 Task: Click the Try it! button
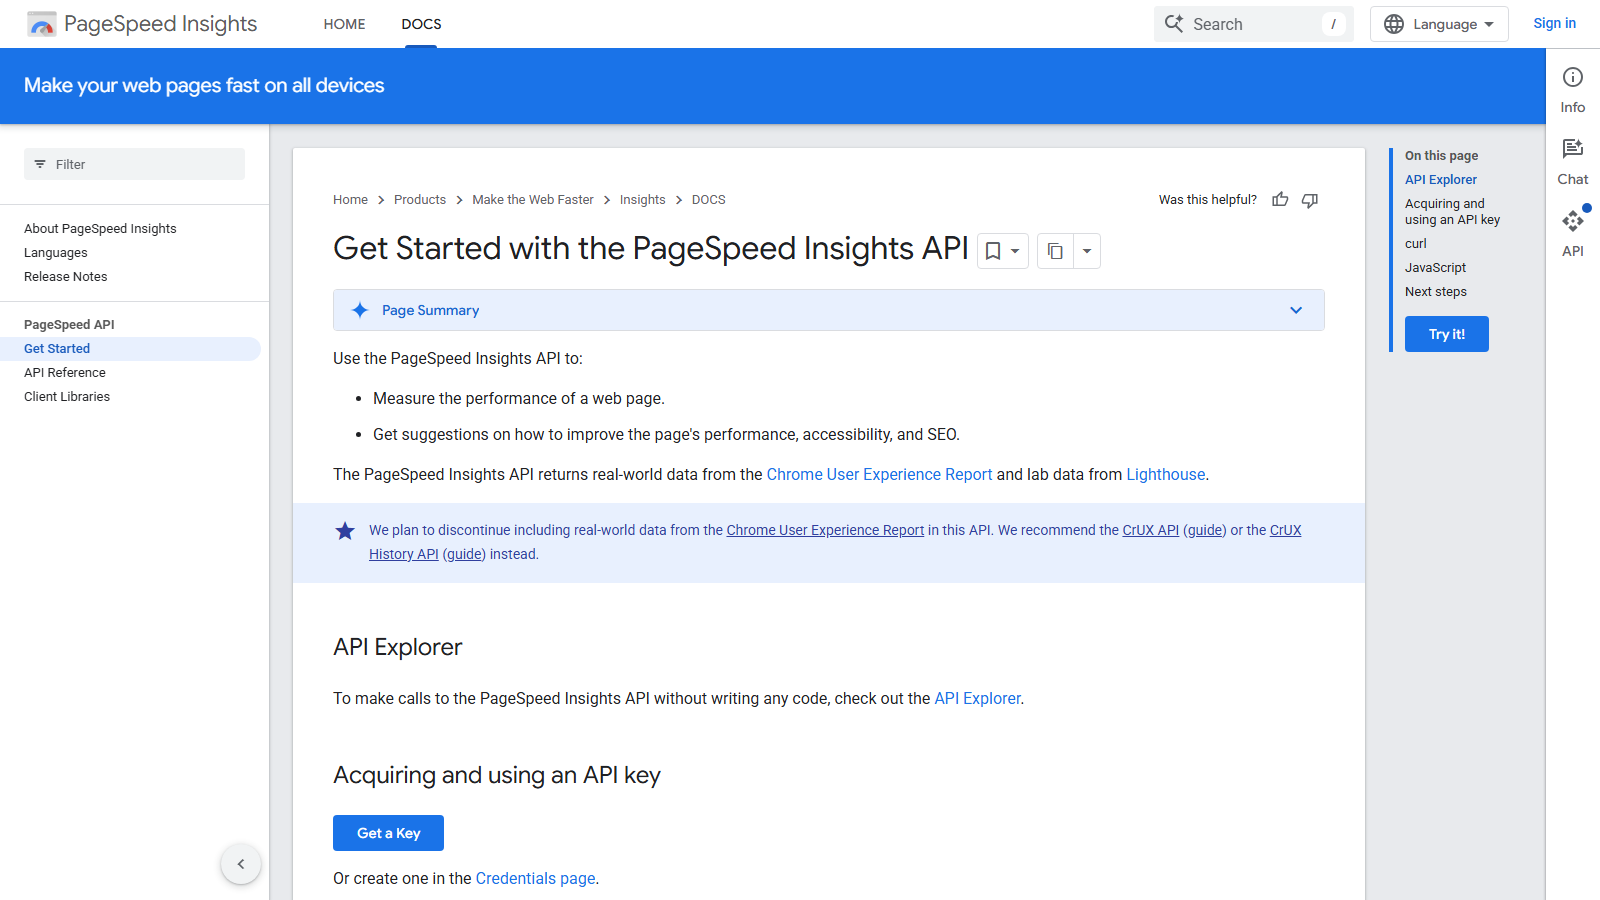pyautogui.click(x=1447, y=334)
